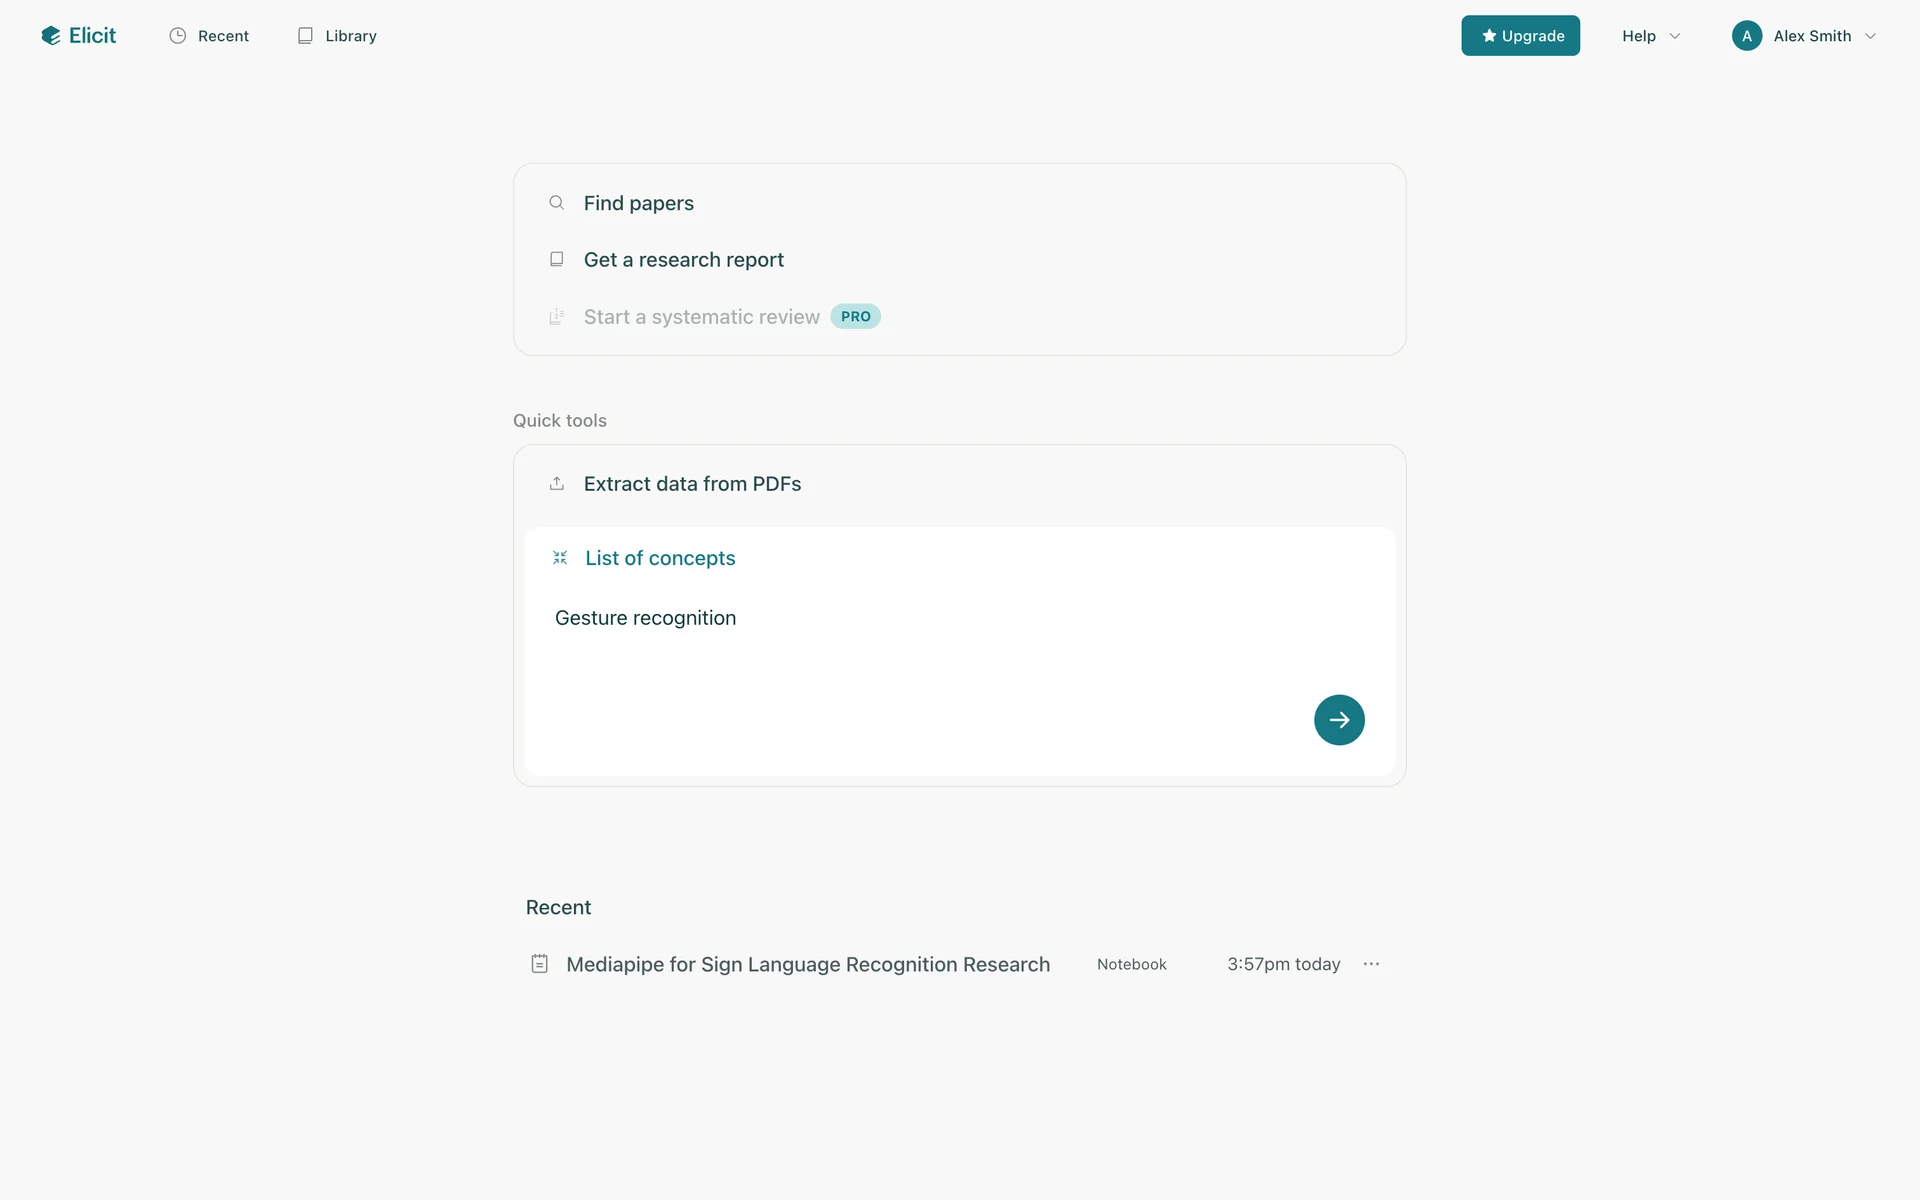1920x1200 pixels.
Task: Open Mediapipe for Sign Language Recognition Research
Action: pos(807,964)
